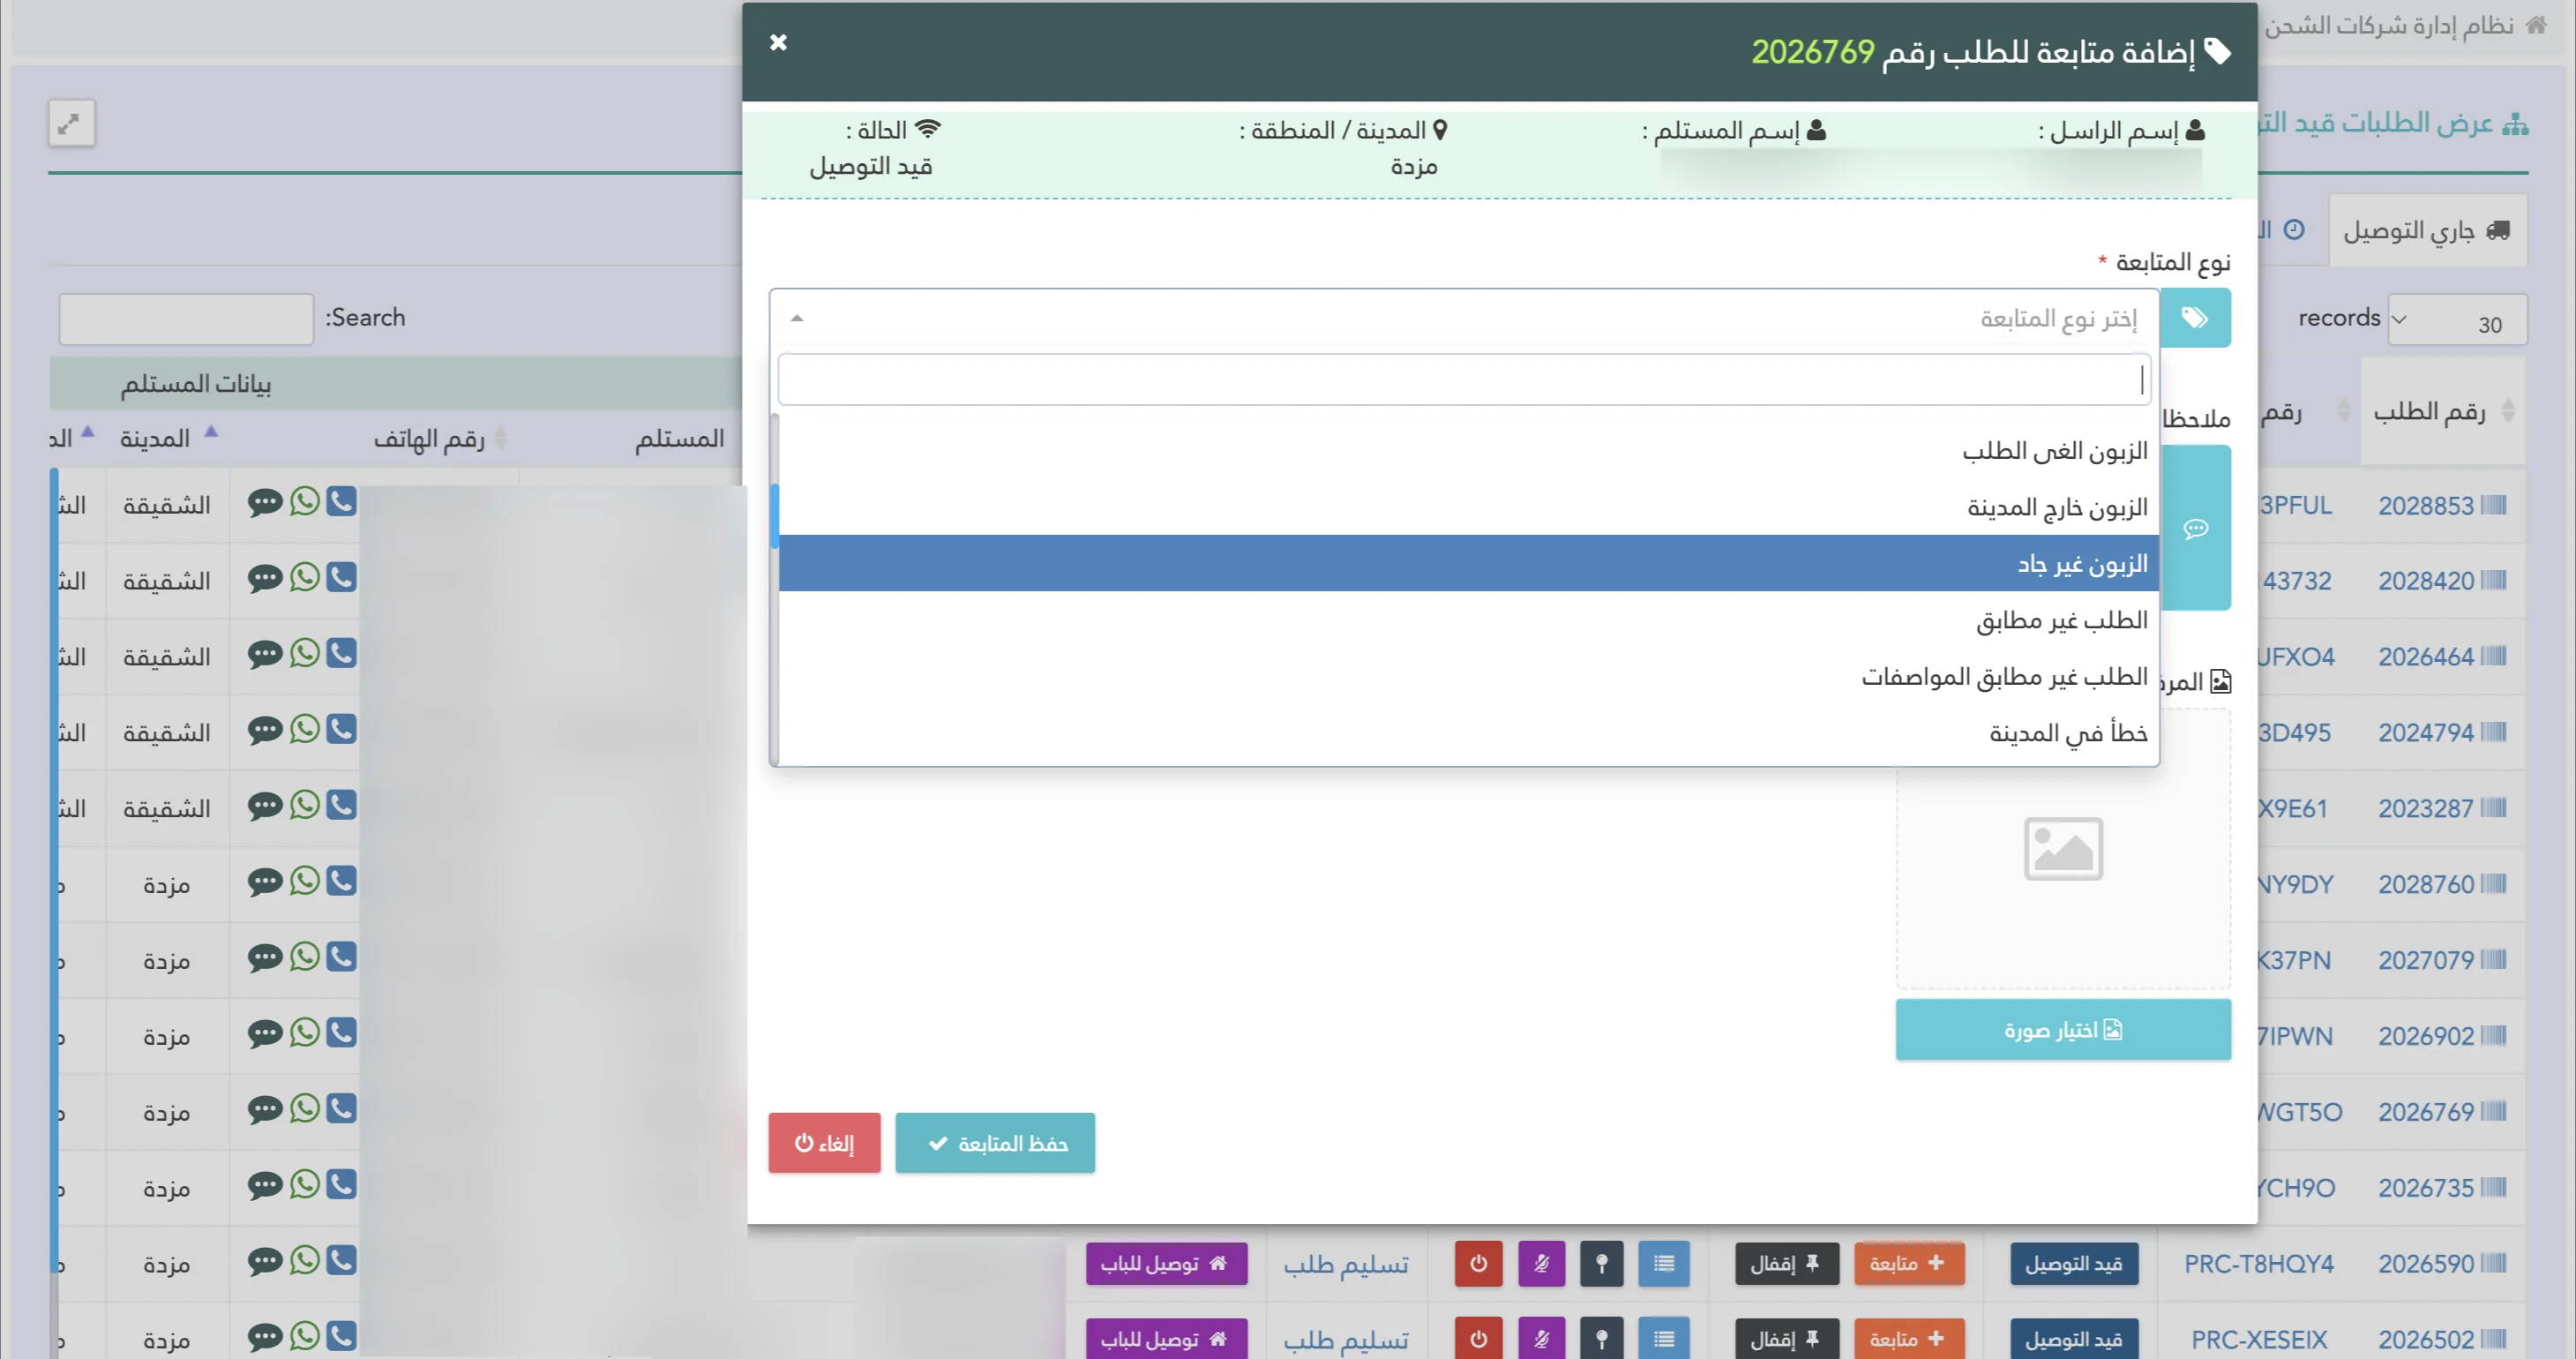Click متابعة button for order 2026502

[1908, 1339]
